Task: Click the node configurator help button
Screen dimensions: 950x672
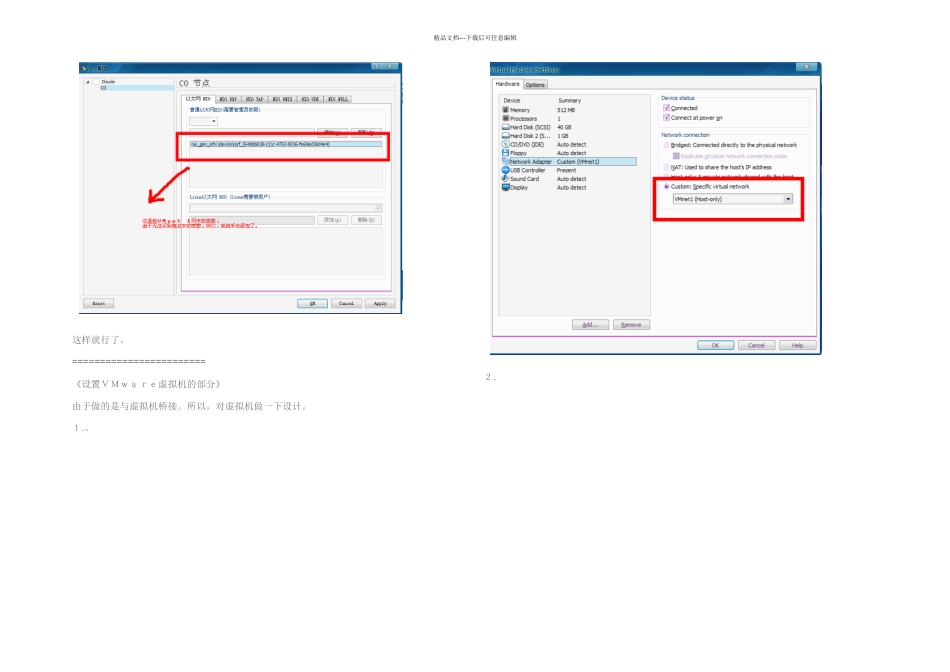Action: click(377, 66)
